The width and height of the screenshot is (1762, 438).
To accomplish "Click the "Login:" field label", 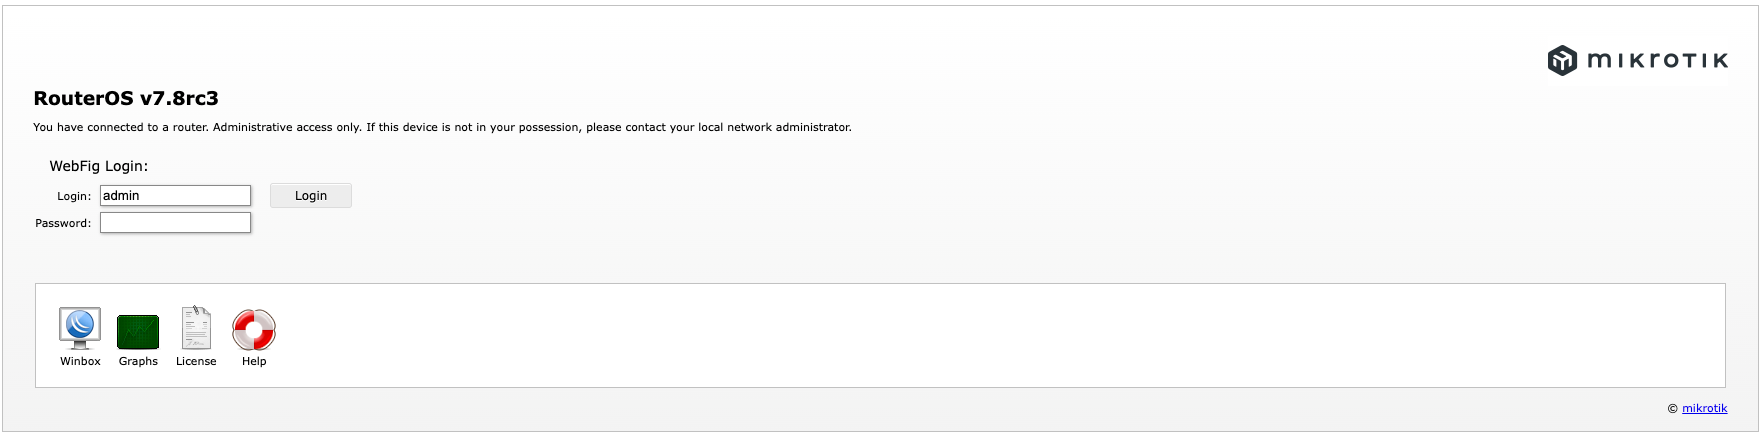I will (x=74, y=196).
